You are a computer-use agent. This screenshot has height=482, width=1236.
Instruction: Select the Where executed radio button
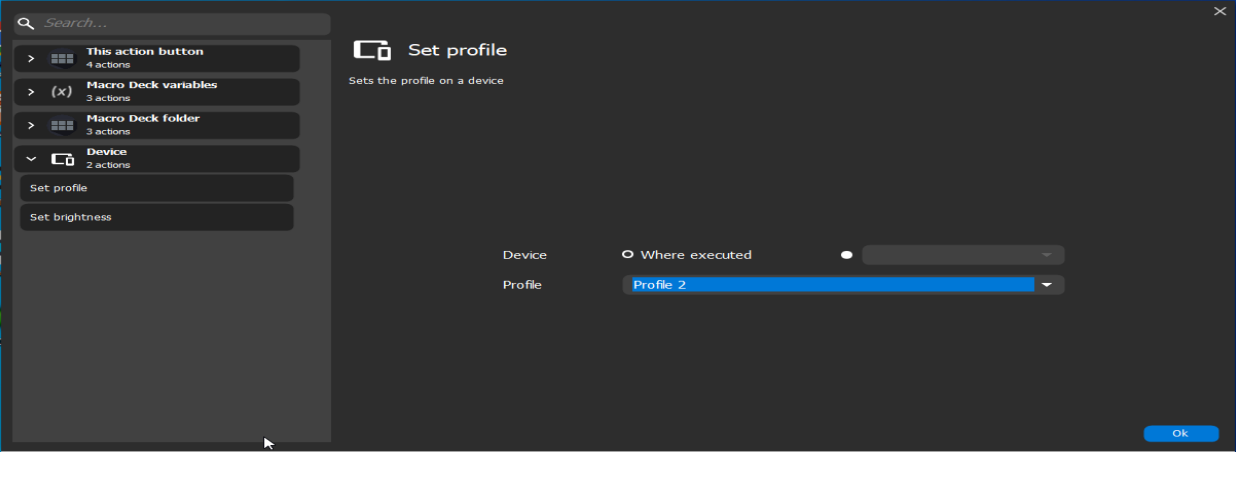click(x=628, y=255)
